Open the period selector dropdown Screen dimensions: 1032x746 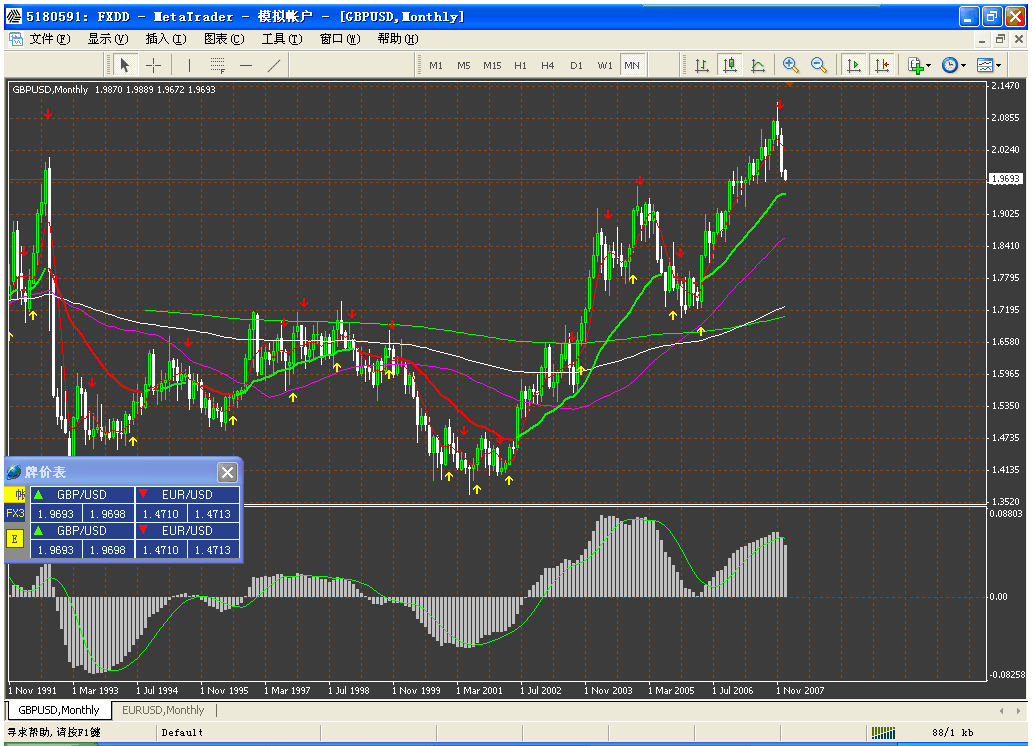963,64
